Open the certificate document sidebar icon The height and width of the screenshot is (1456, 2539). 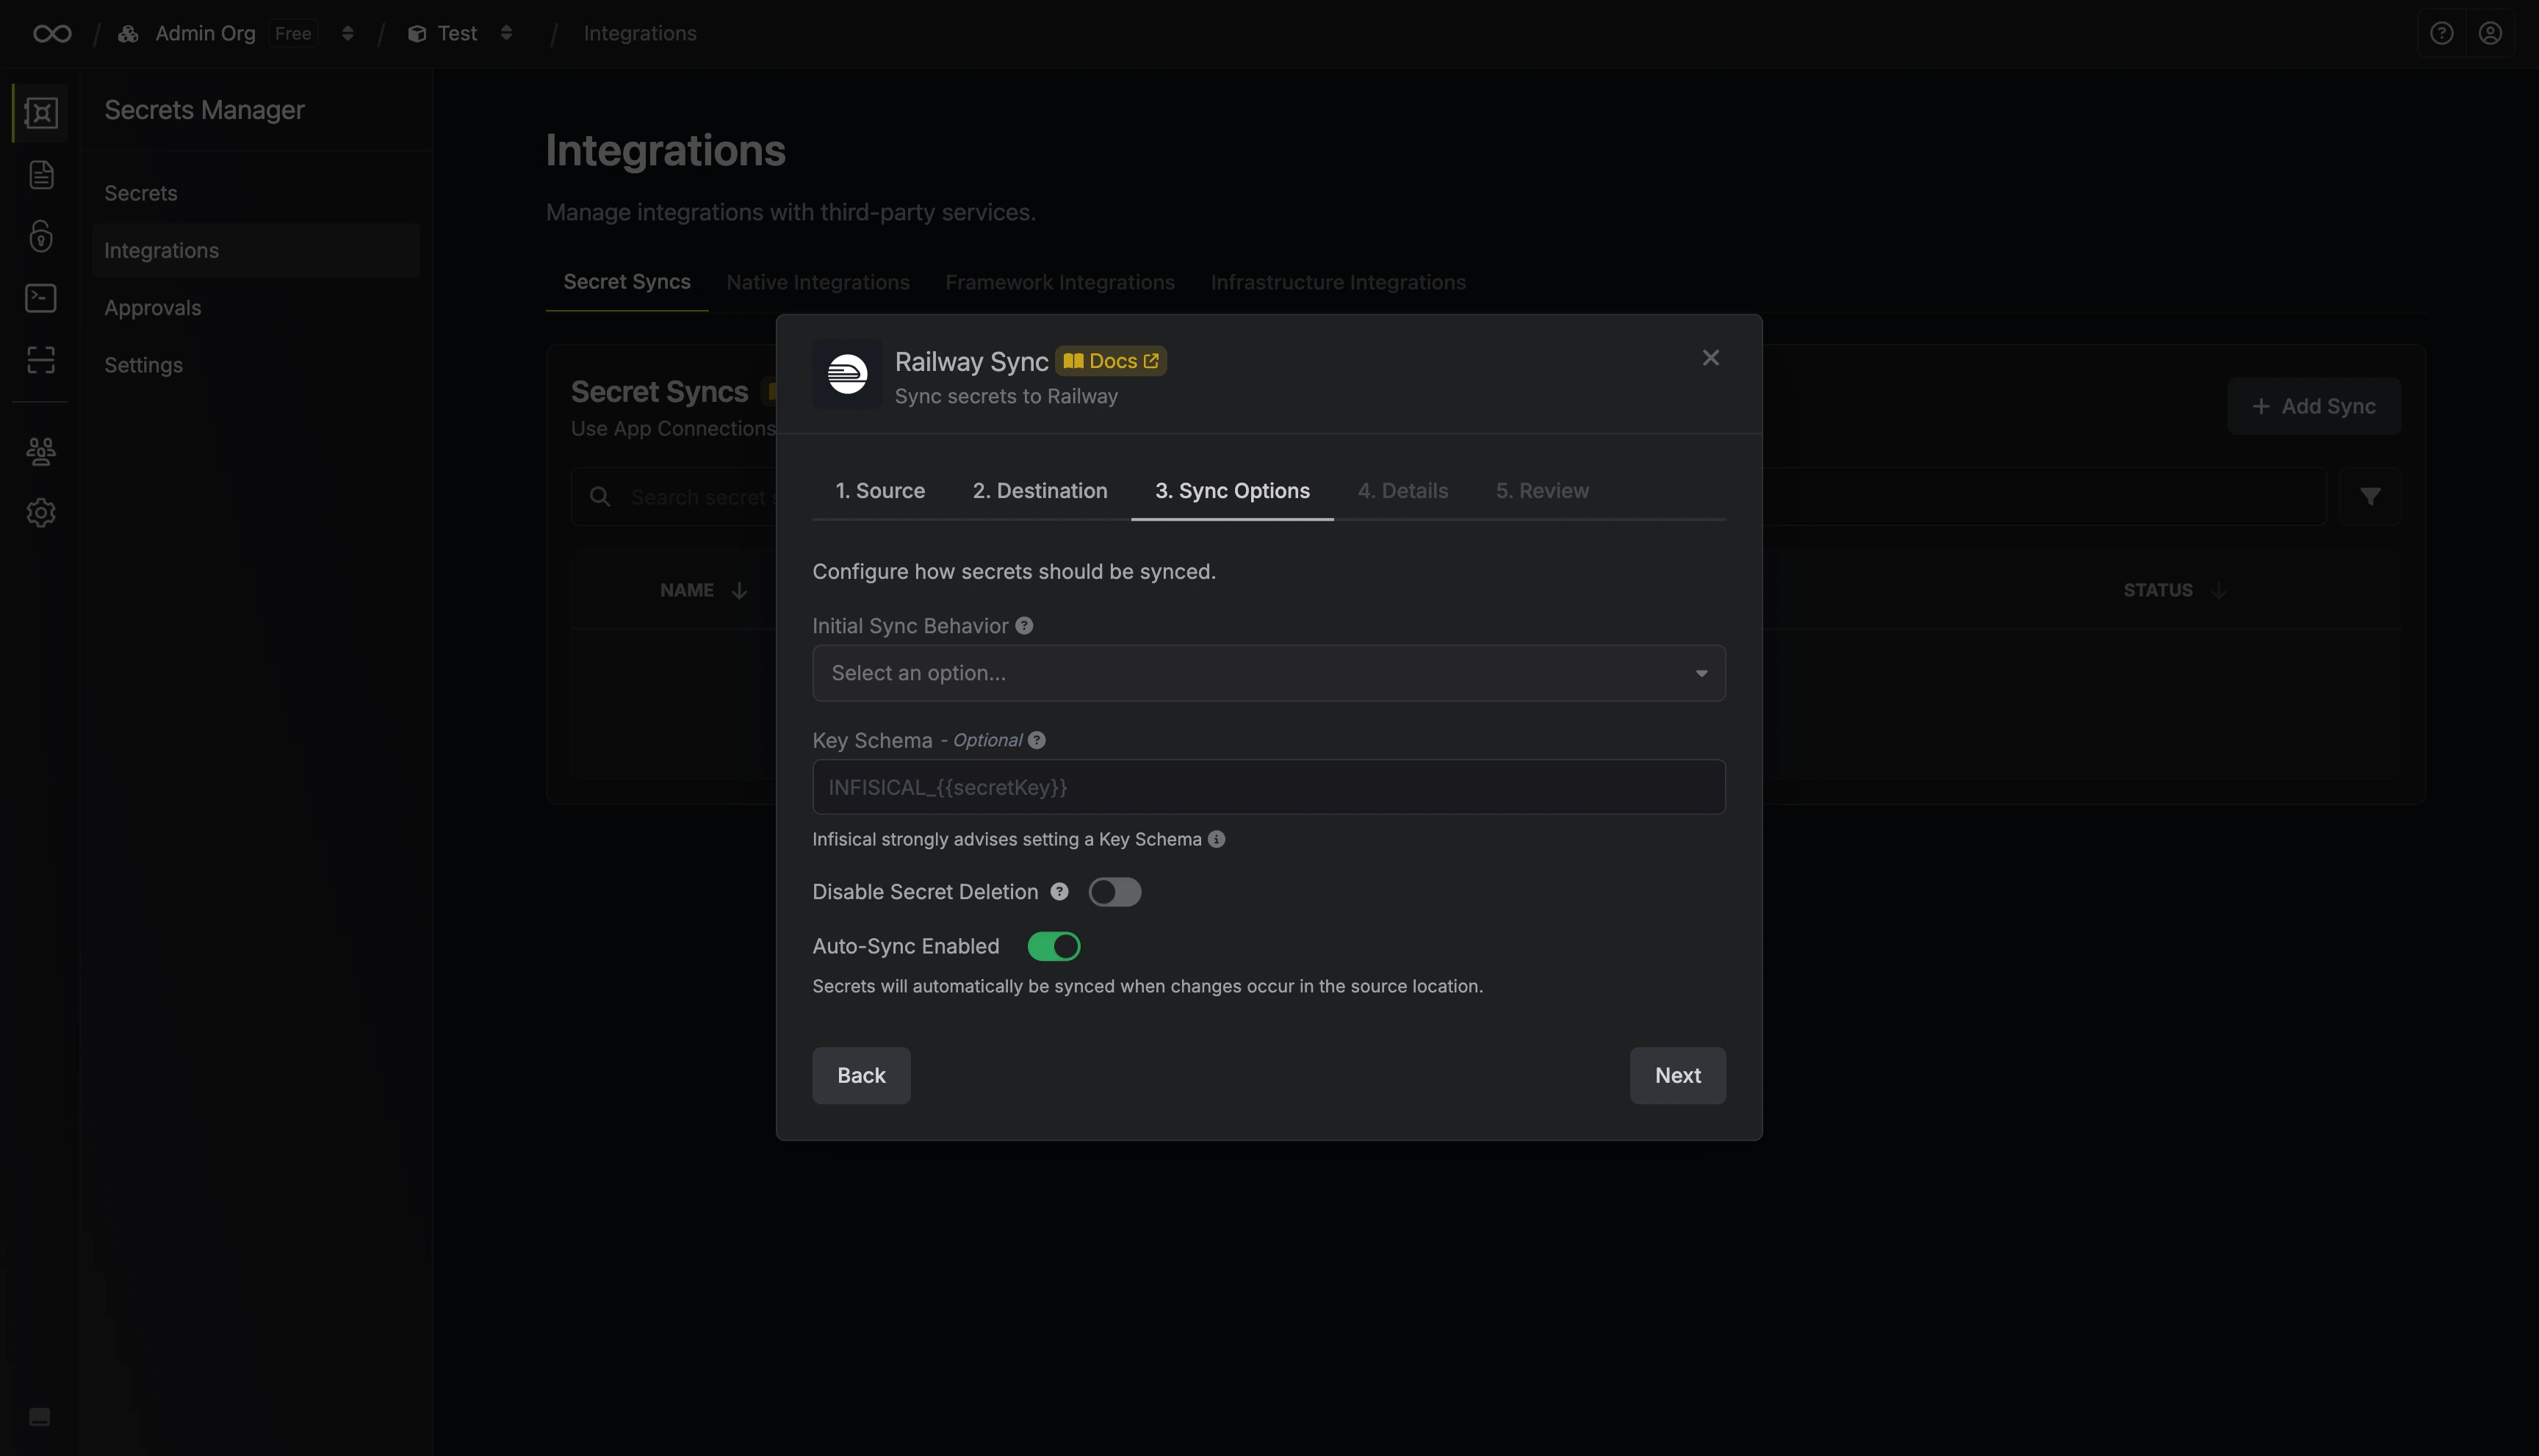41,175
